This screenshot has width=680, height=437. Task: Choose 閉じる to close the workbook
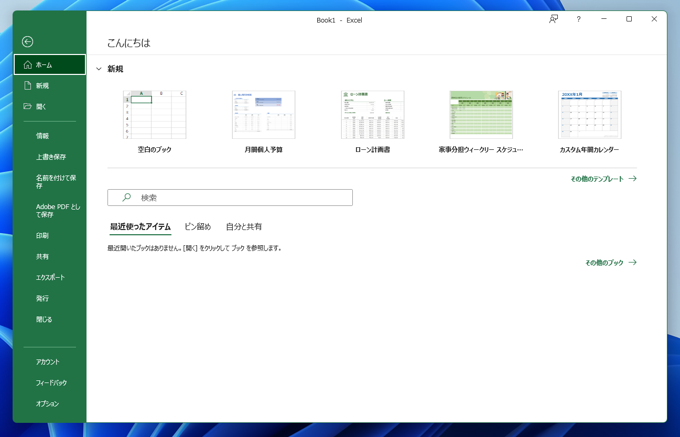click(50, 319)
